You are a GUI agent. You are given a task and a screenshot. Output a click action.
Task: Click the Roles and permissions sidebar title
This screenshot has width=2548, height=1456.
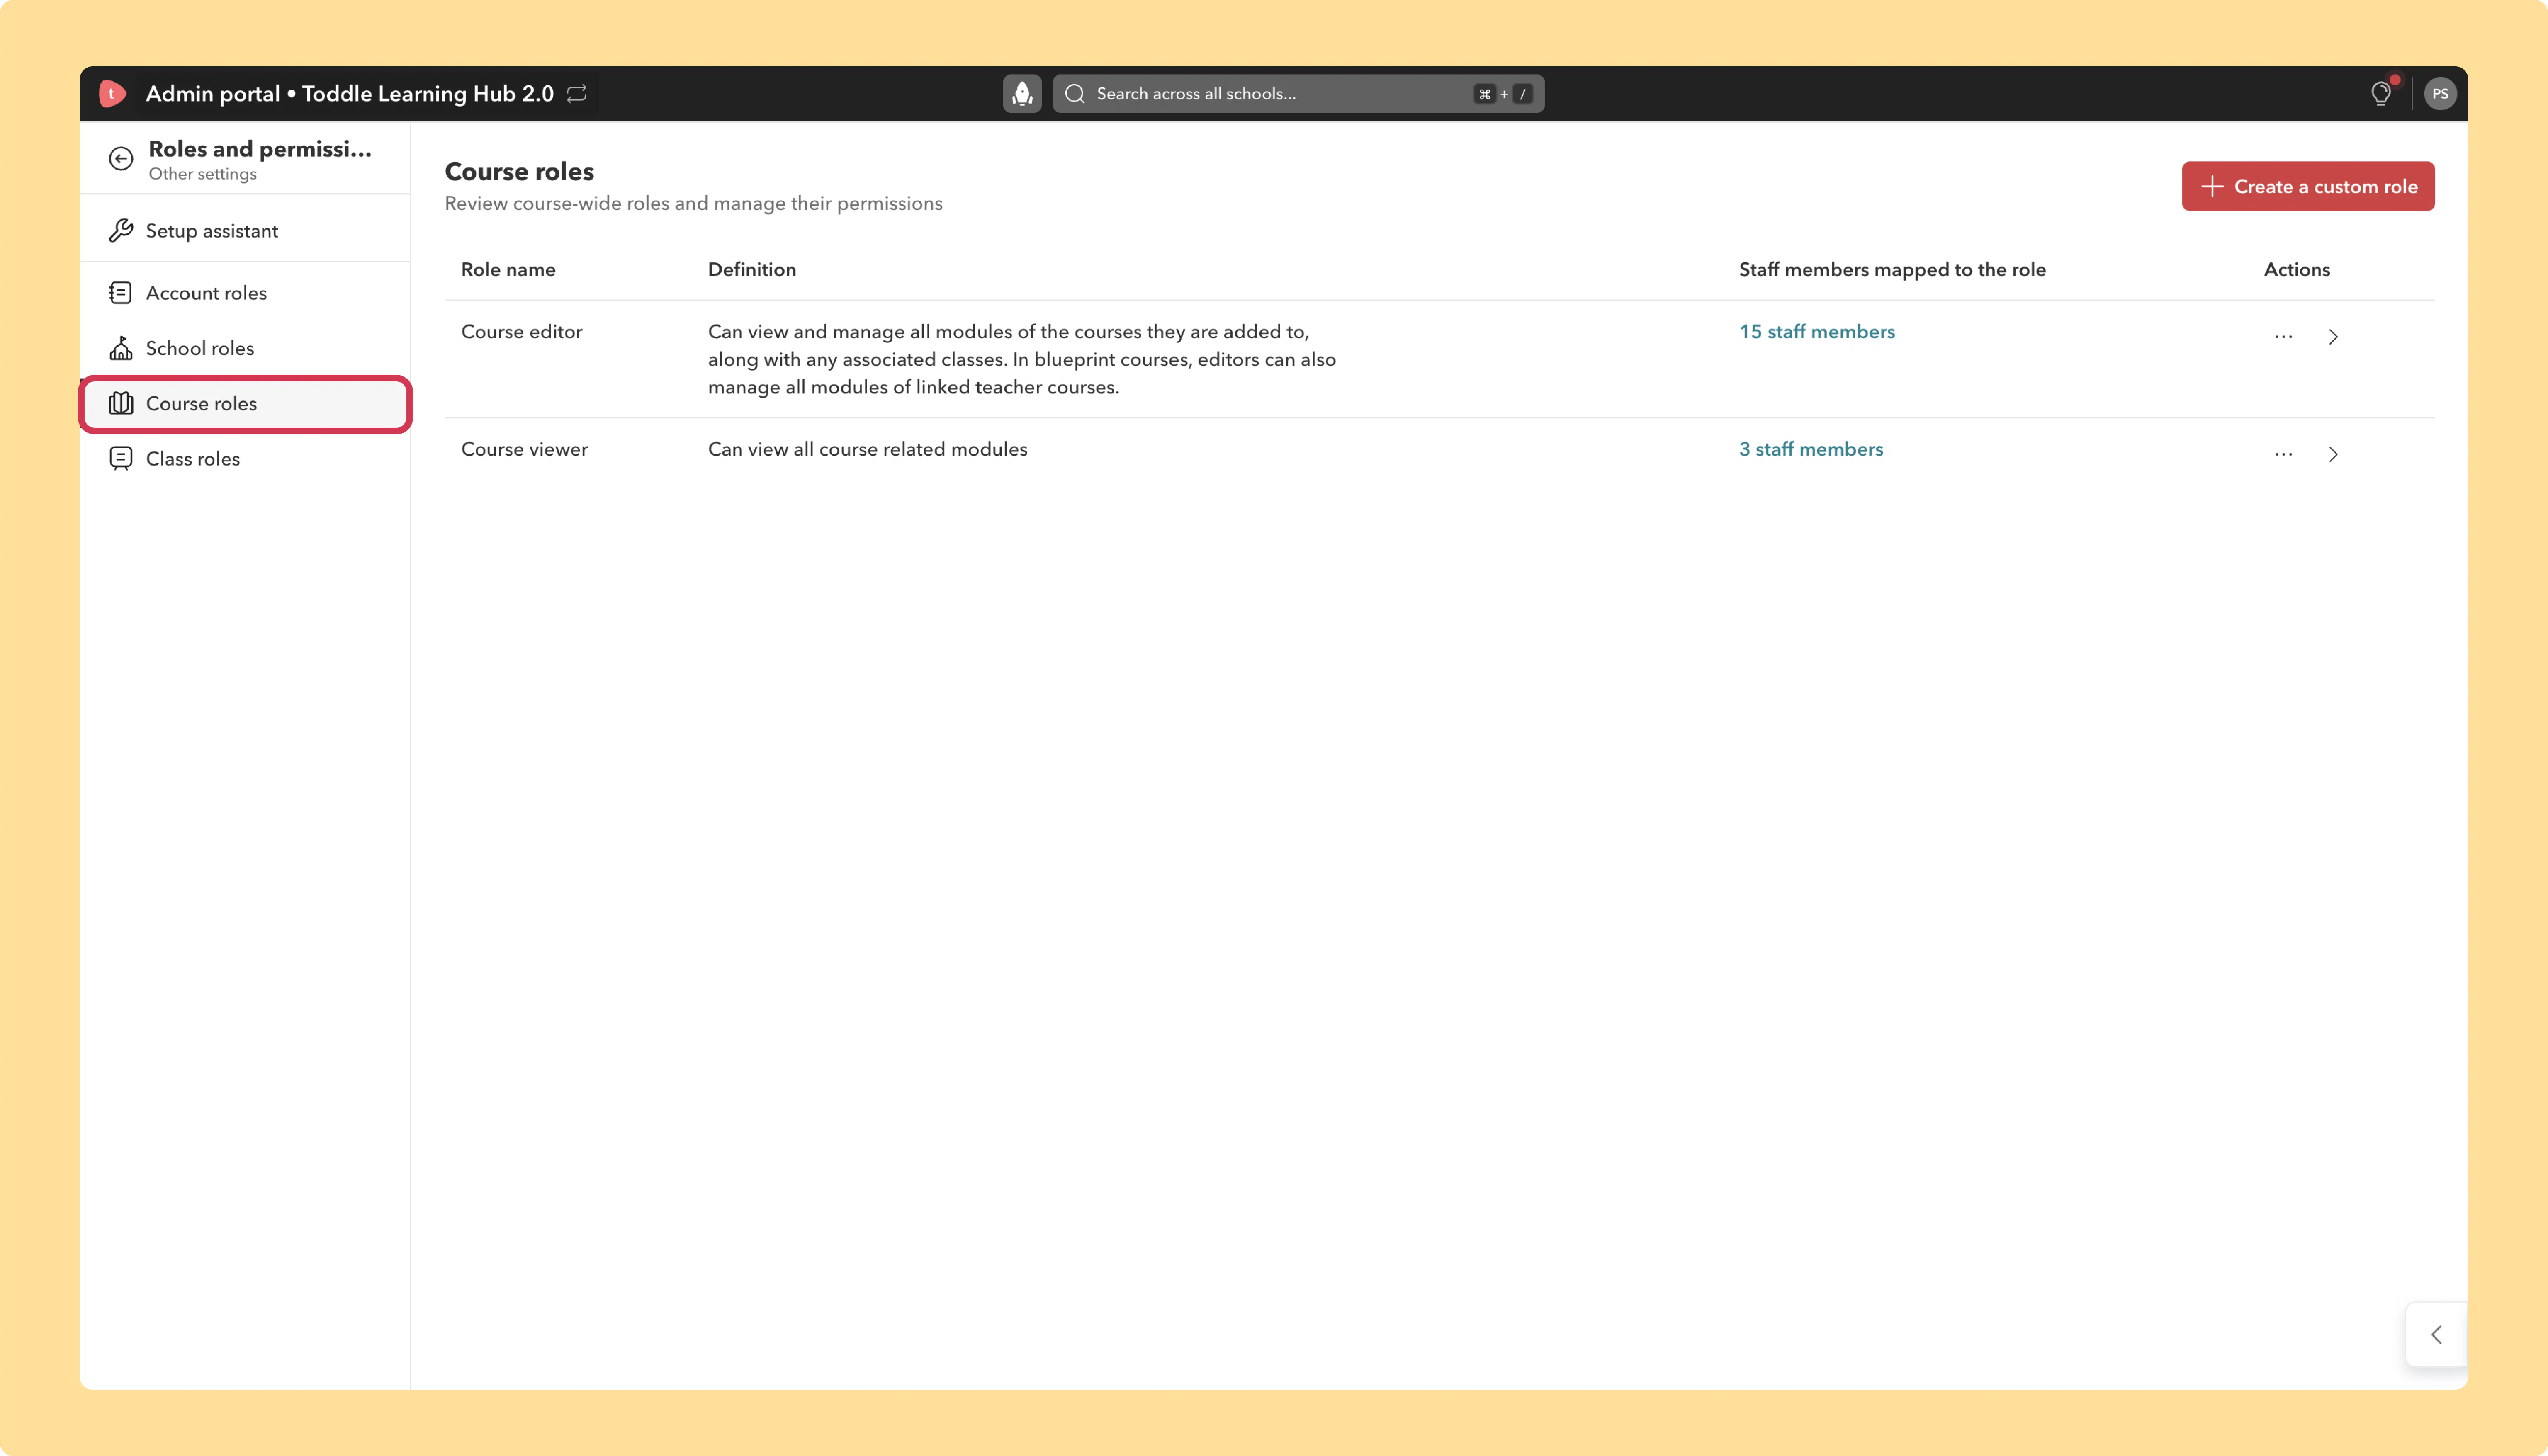click(x=260, y=149)
